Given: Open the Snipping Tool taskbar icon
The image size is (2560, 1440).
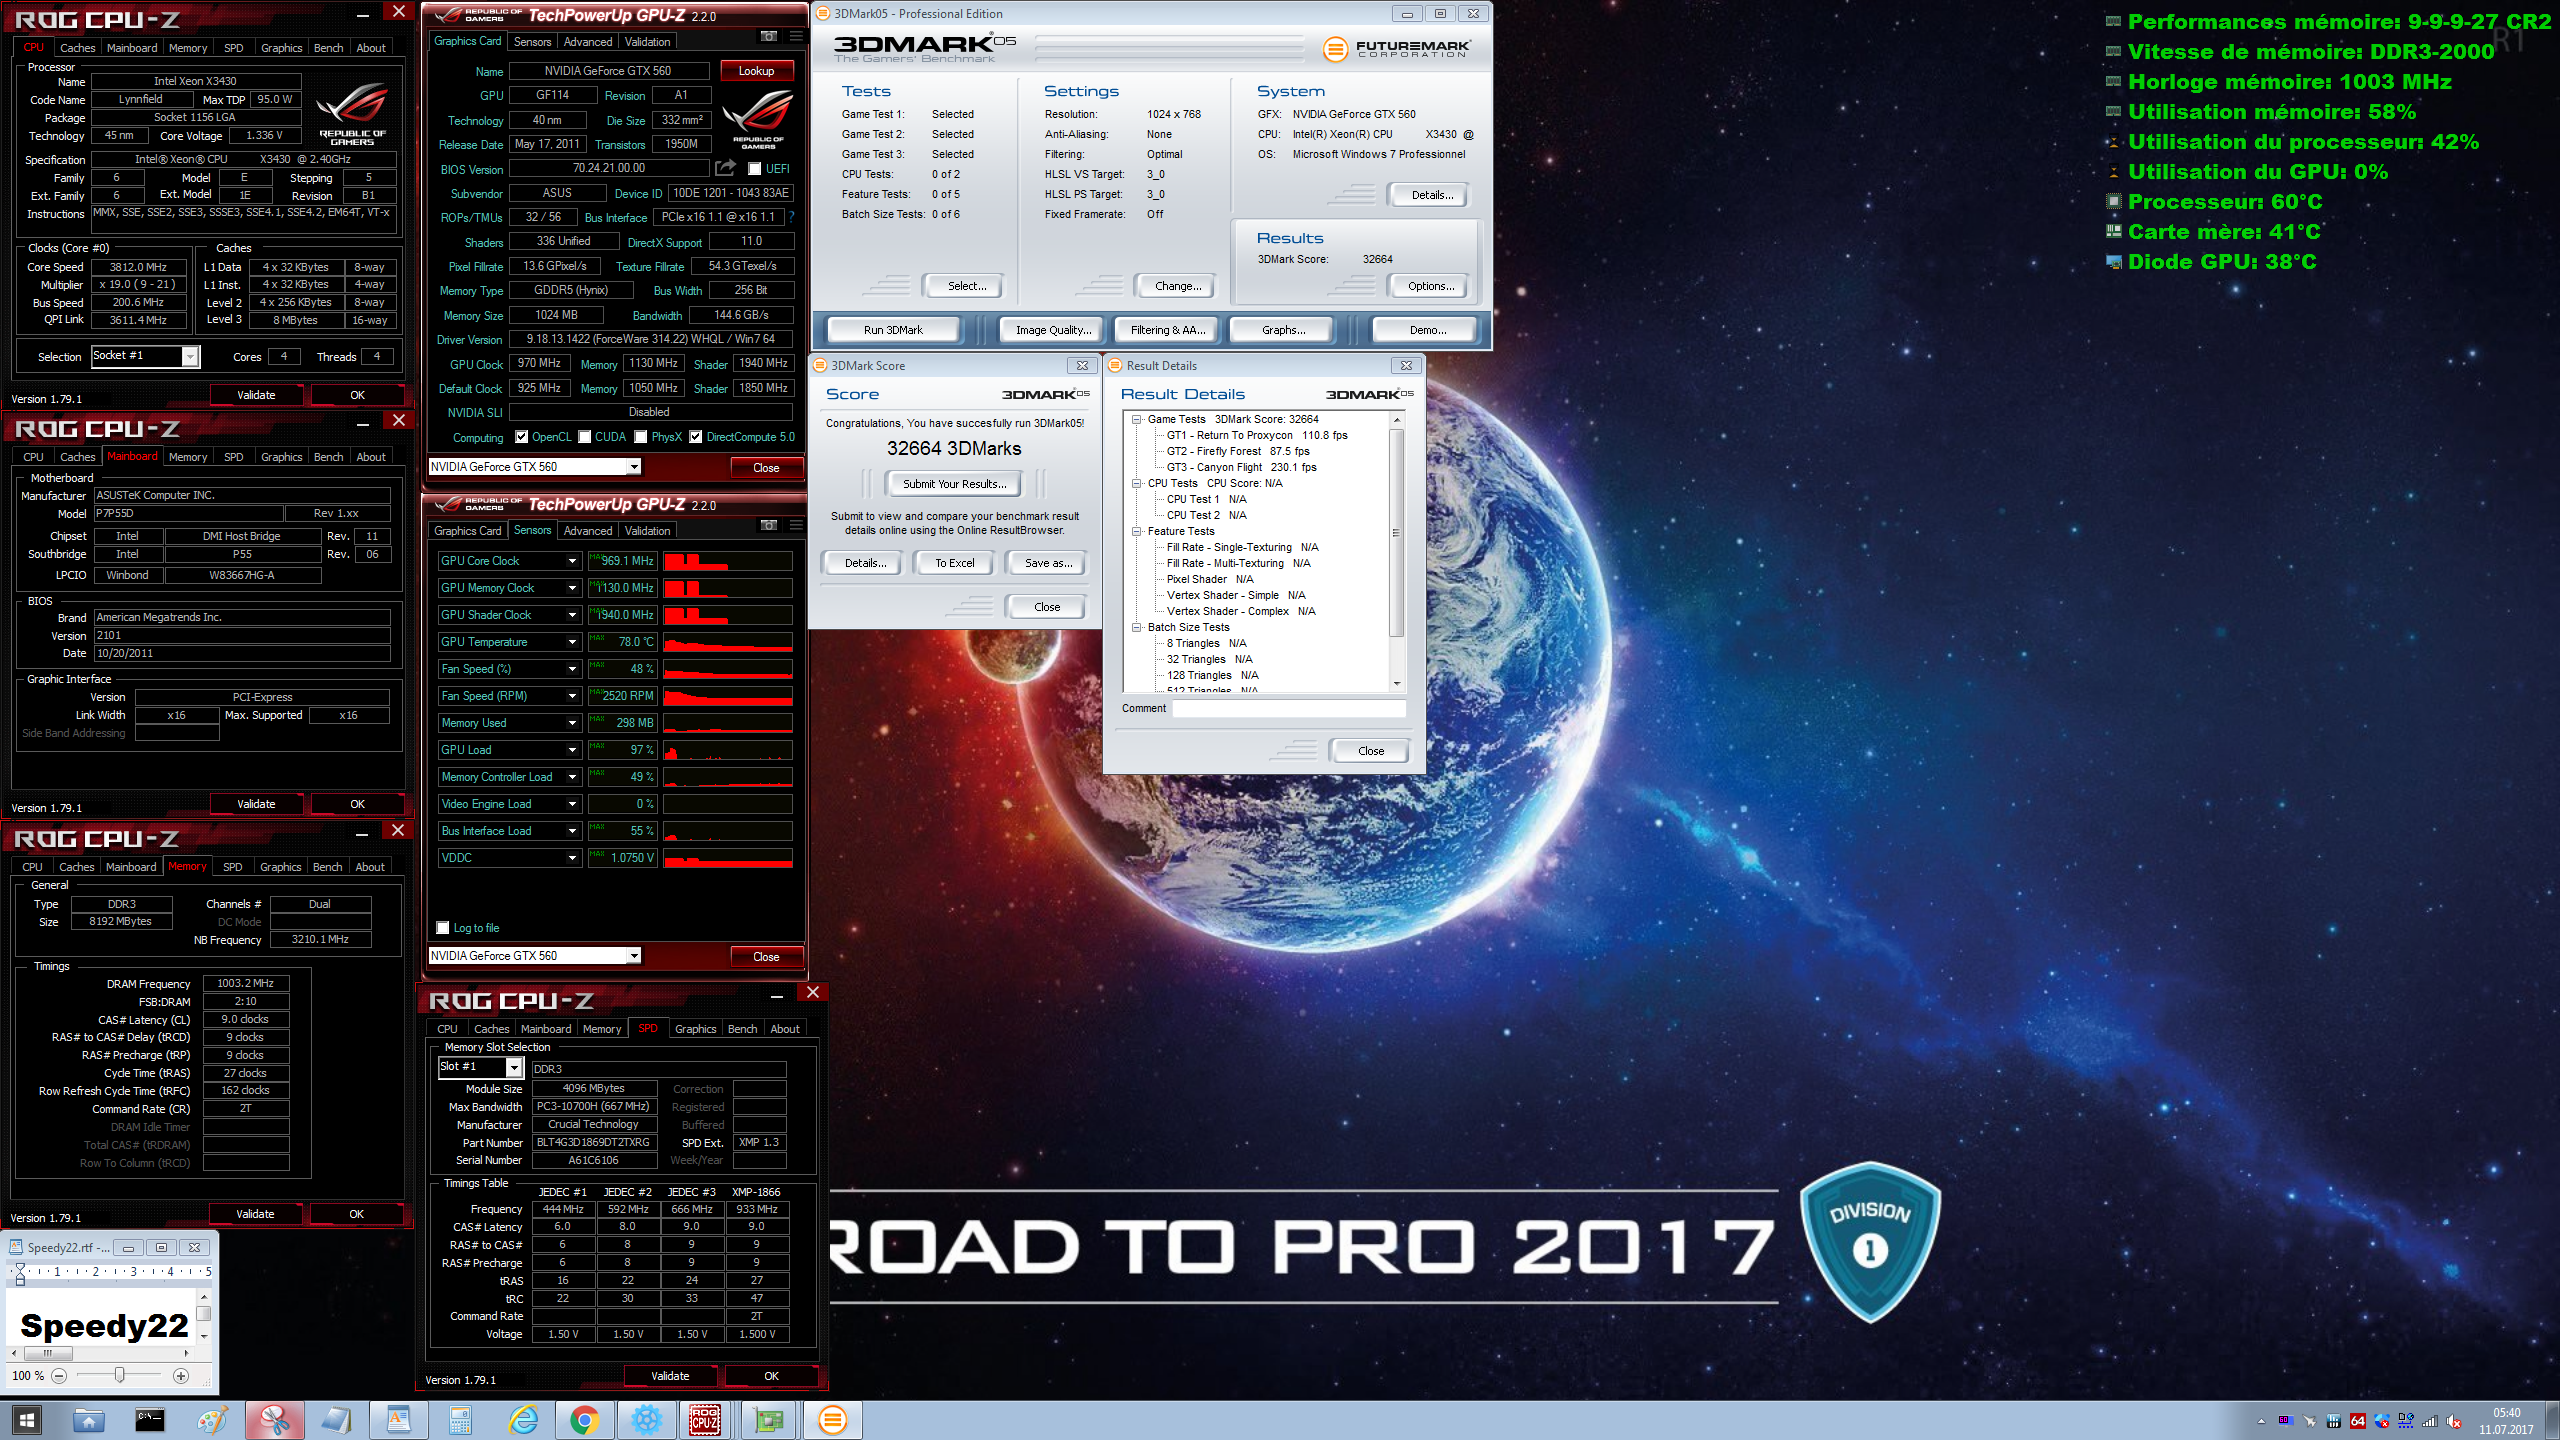Looking at the screenshot, I should (x=274, y=1420).
